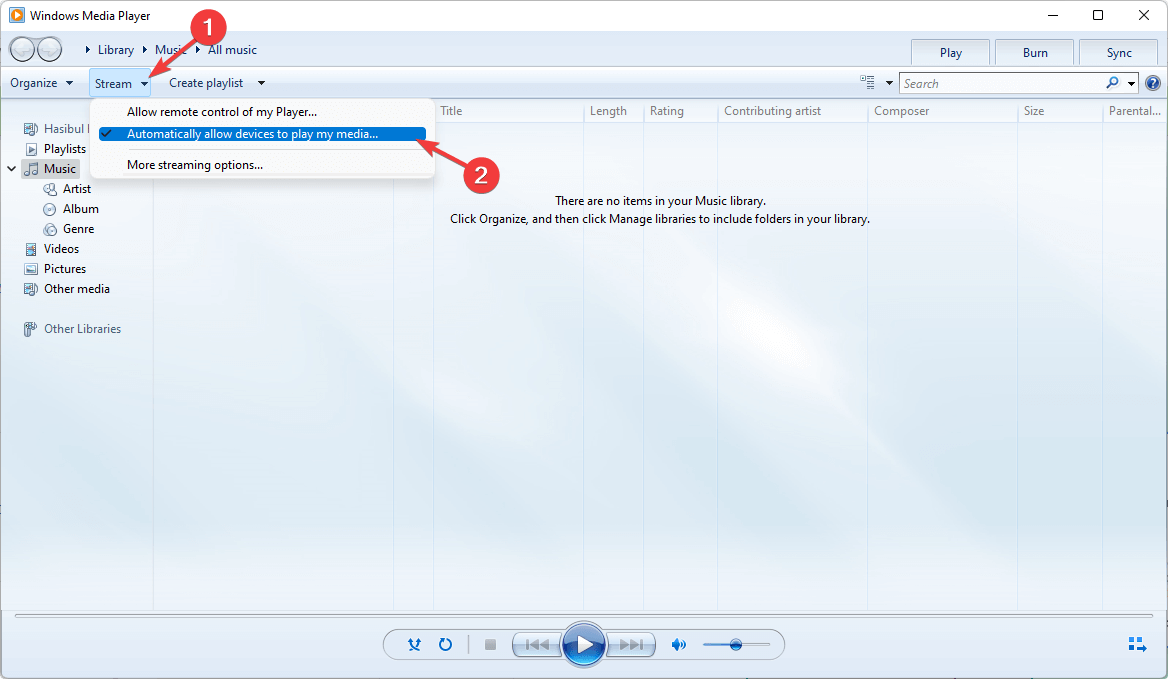The height and width of the screenshot is (679, 1168).
Task: Toggle shuffle playback
Action: point(414,645)
